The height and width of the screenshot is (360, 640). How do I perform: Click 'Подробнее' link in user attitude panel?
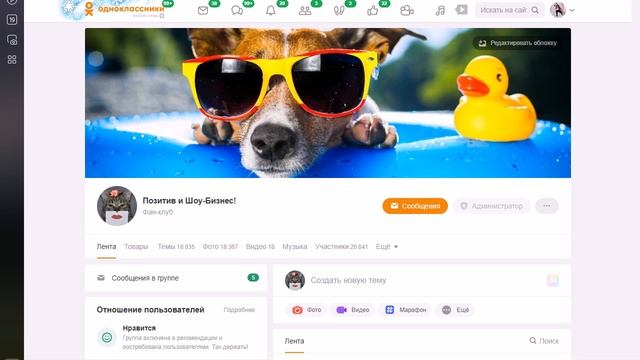239,310
